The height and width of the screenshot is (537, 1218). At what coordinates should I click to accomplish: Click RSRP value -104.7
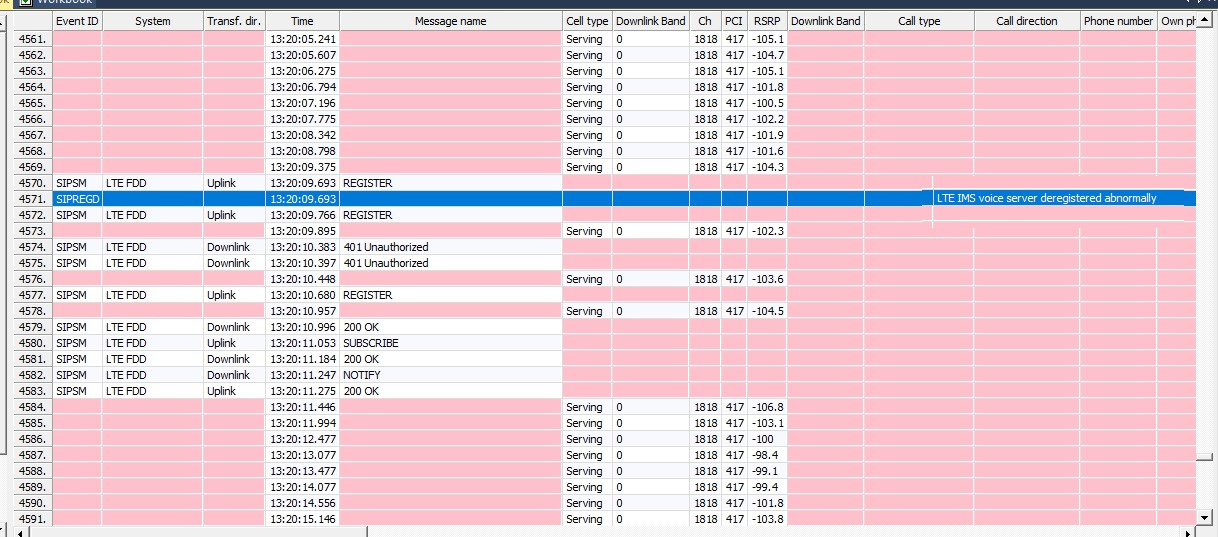(x=767, y=55)
